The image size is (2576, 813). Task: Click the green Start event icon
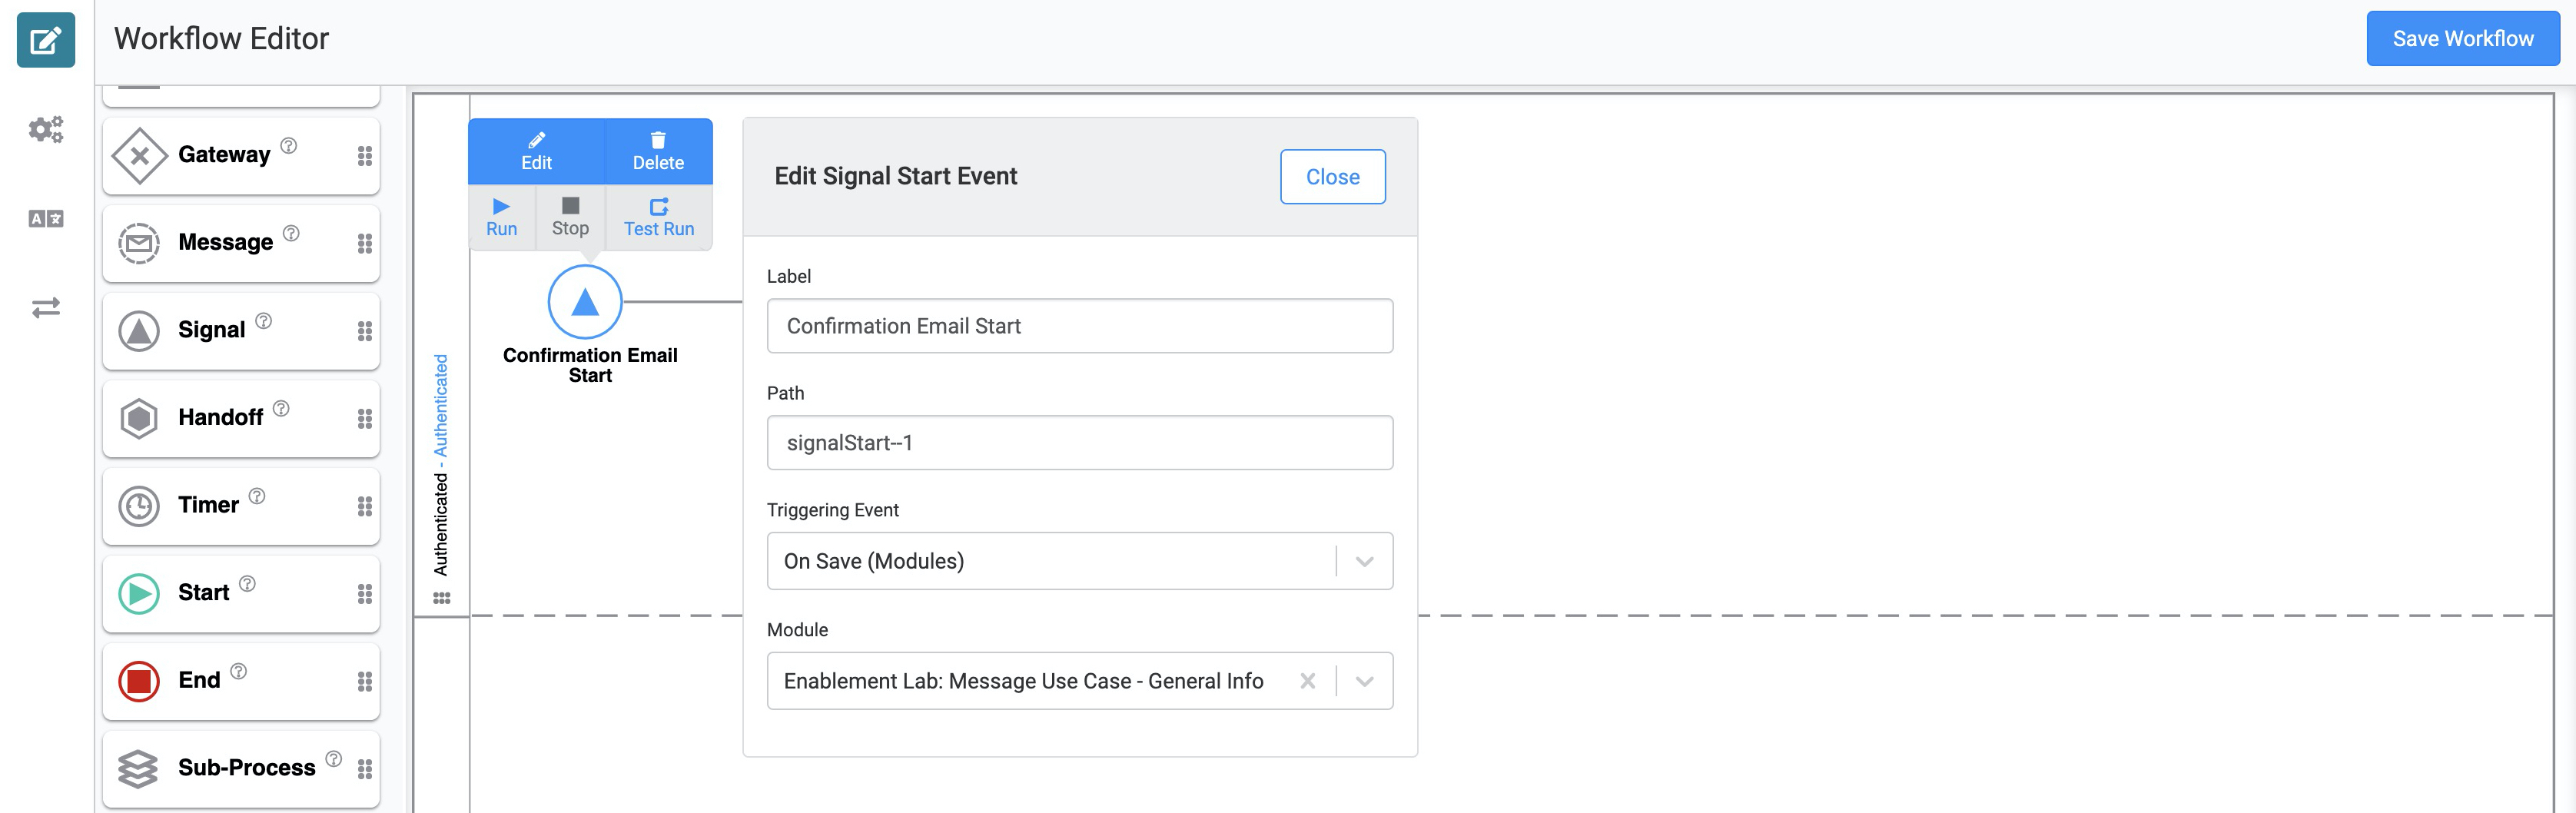pyautogui.click(x=139, y=594)
